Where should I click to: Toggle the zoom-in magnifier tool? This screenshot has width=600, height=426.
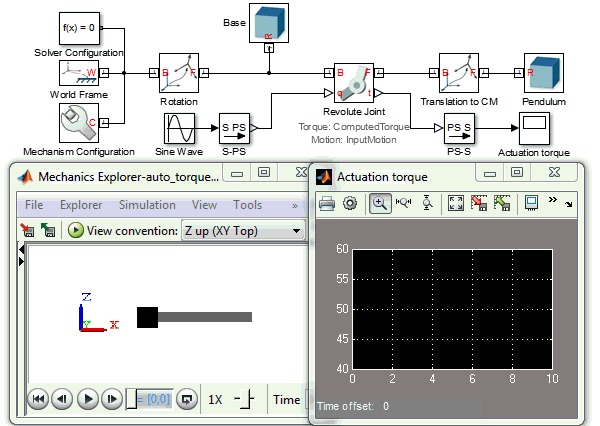tap(380, 203)
